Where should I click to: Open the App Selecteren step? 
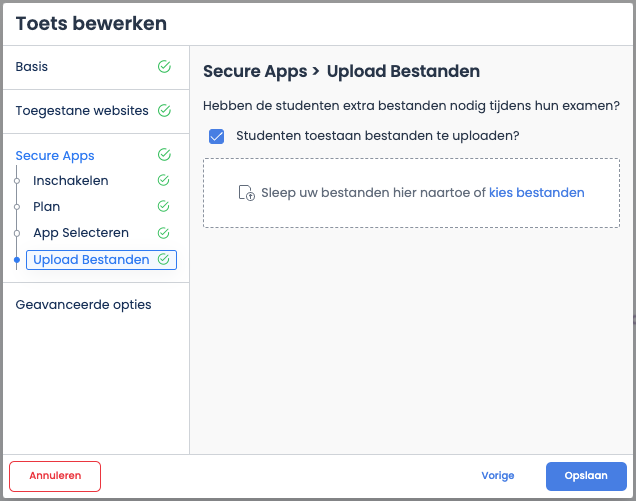pyautogui.click(x=81, y=233)
